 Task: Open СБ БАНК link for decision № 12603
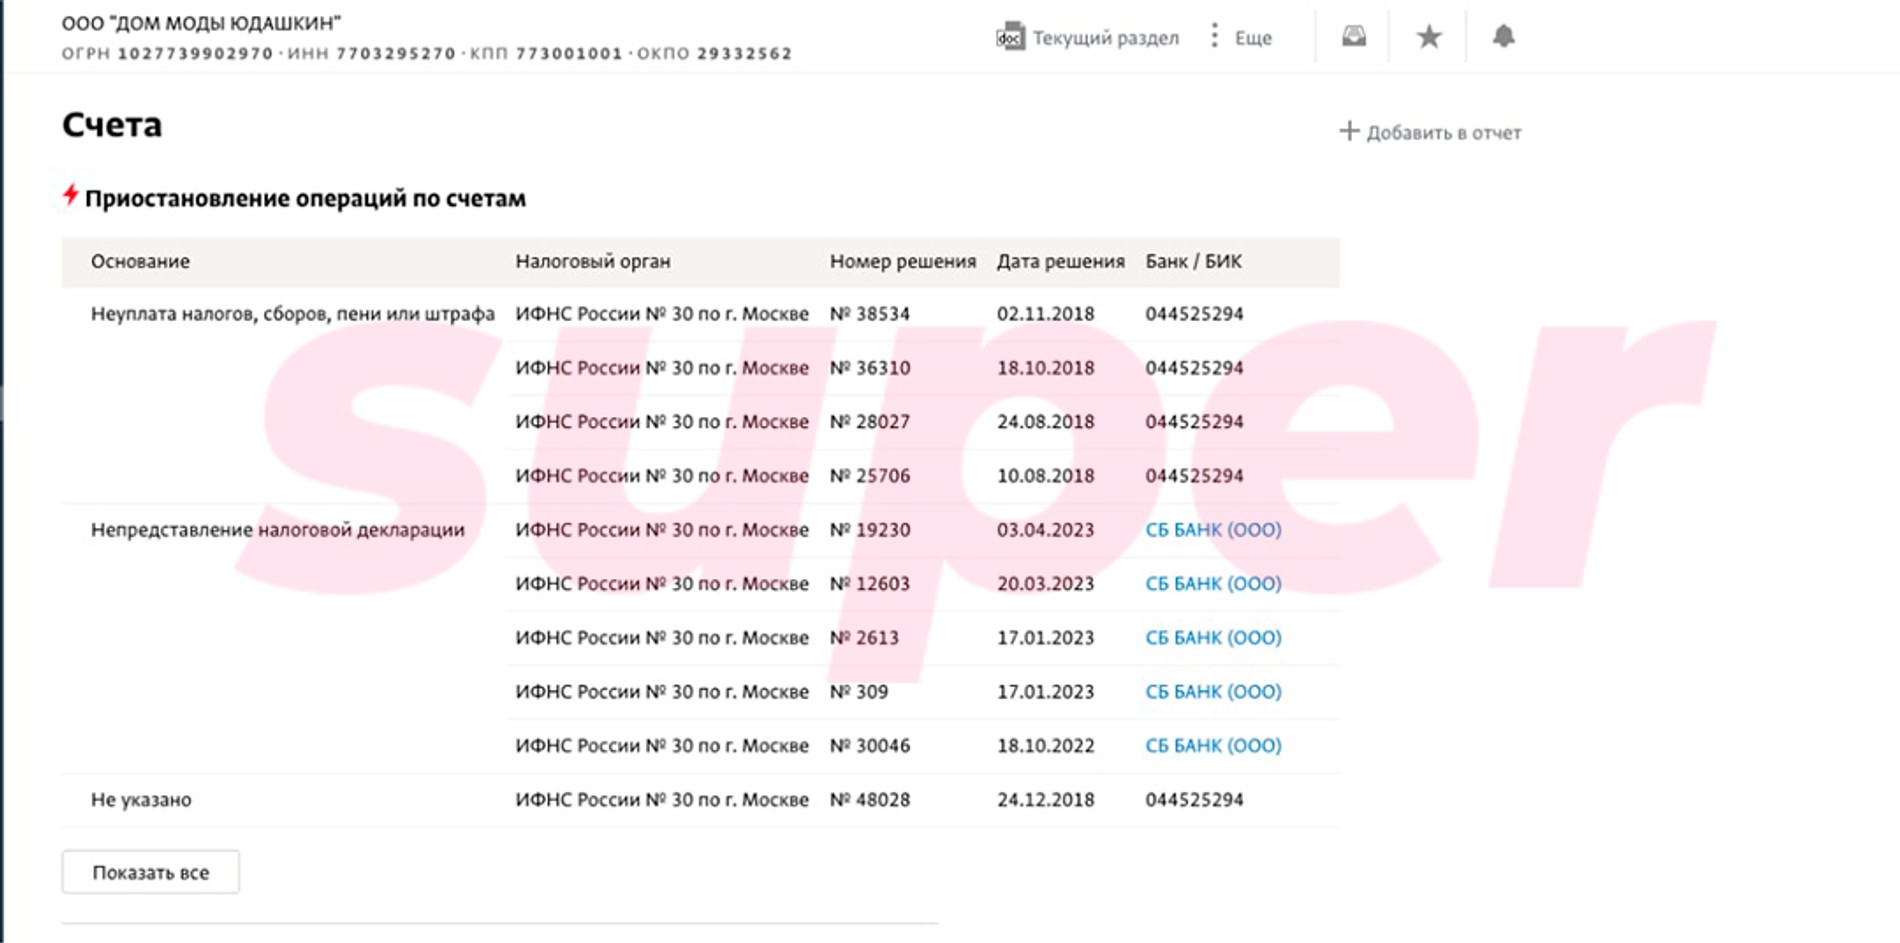[x=1213, y=584]
